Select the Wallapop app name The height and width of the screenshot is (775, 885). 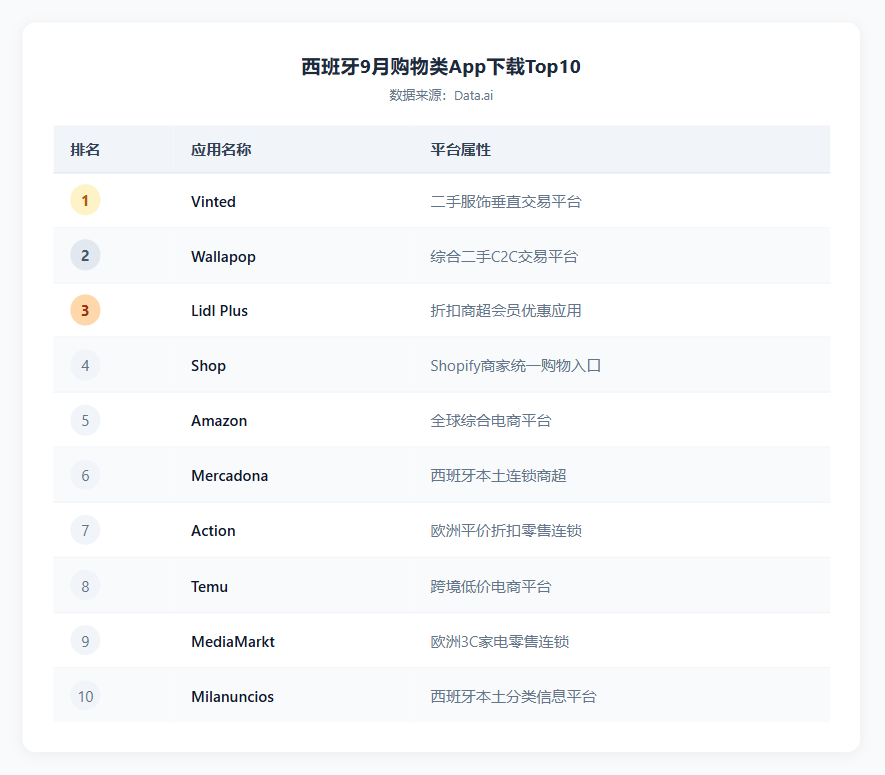(x=224, y=257)
